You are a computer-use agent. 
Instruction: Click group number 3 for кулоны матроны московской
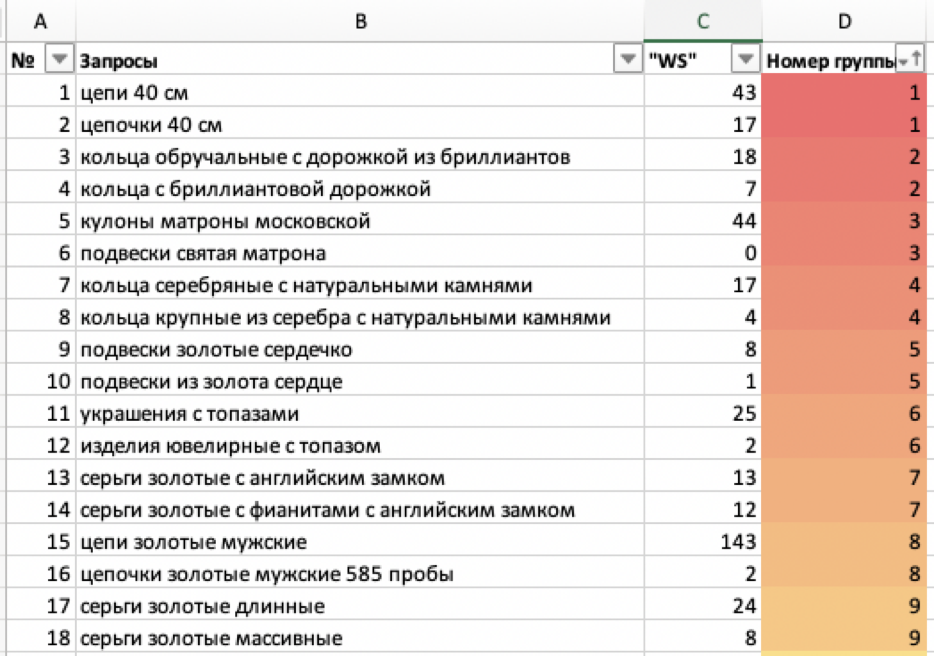click(x=844, y=221)
